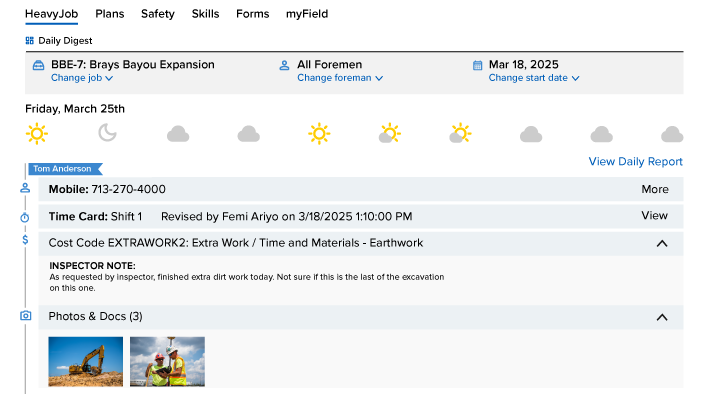
Task: Open the Change foreman dropdown
Action: [340, 78]
